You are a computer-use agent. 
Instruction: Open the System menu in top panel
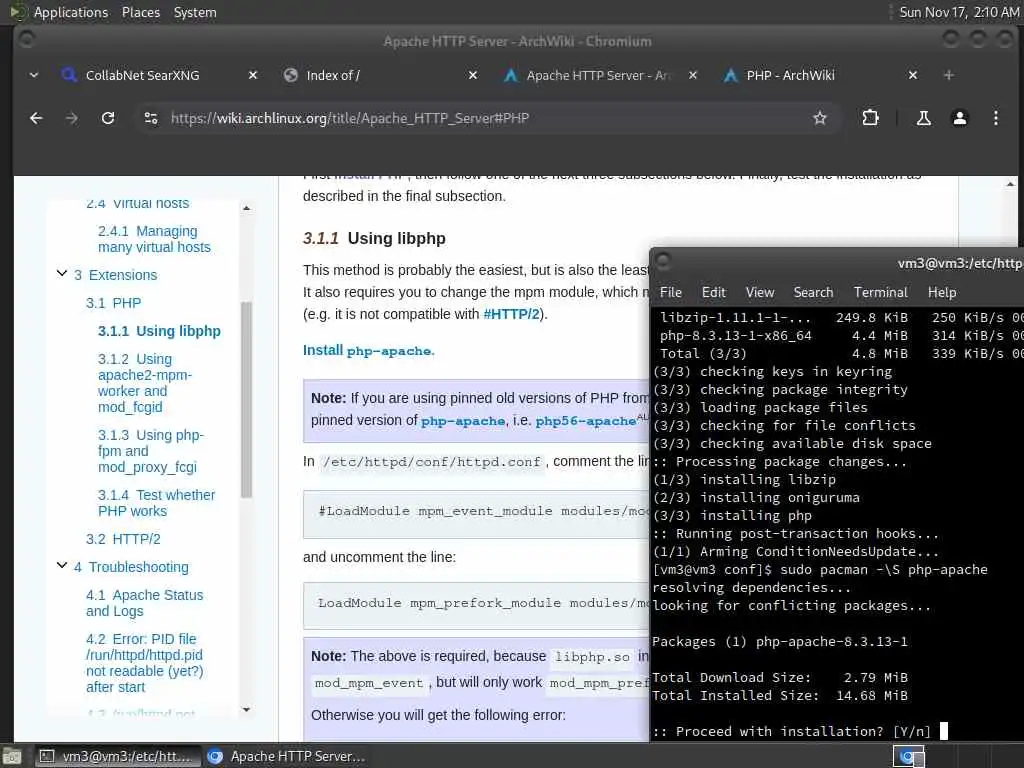click(195, 12)
